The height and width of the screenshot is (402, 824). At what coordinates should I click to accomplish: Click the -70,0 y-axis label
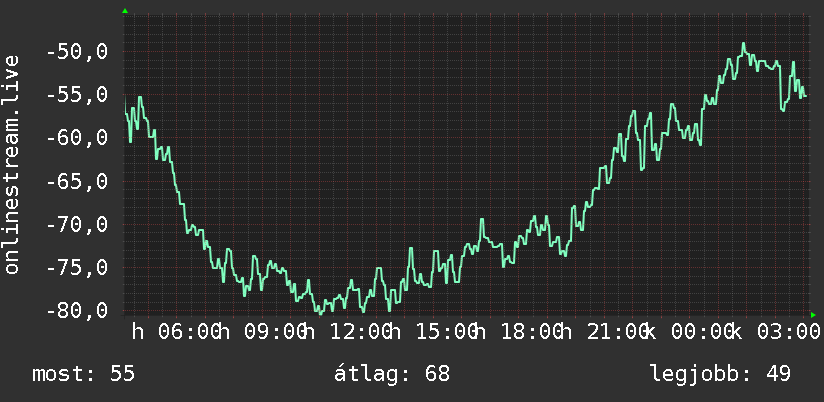point(78,225)
